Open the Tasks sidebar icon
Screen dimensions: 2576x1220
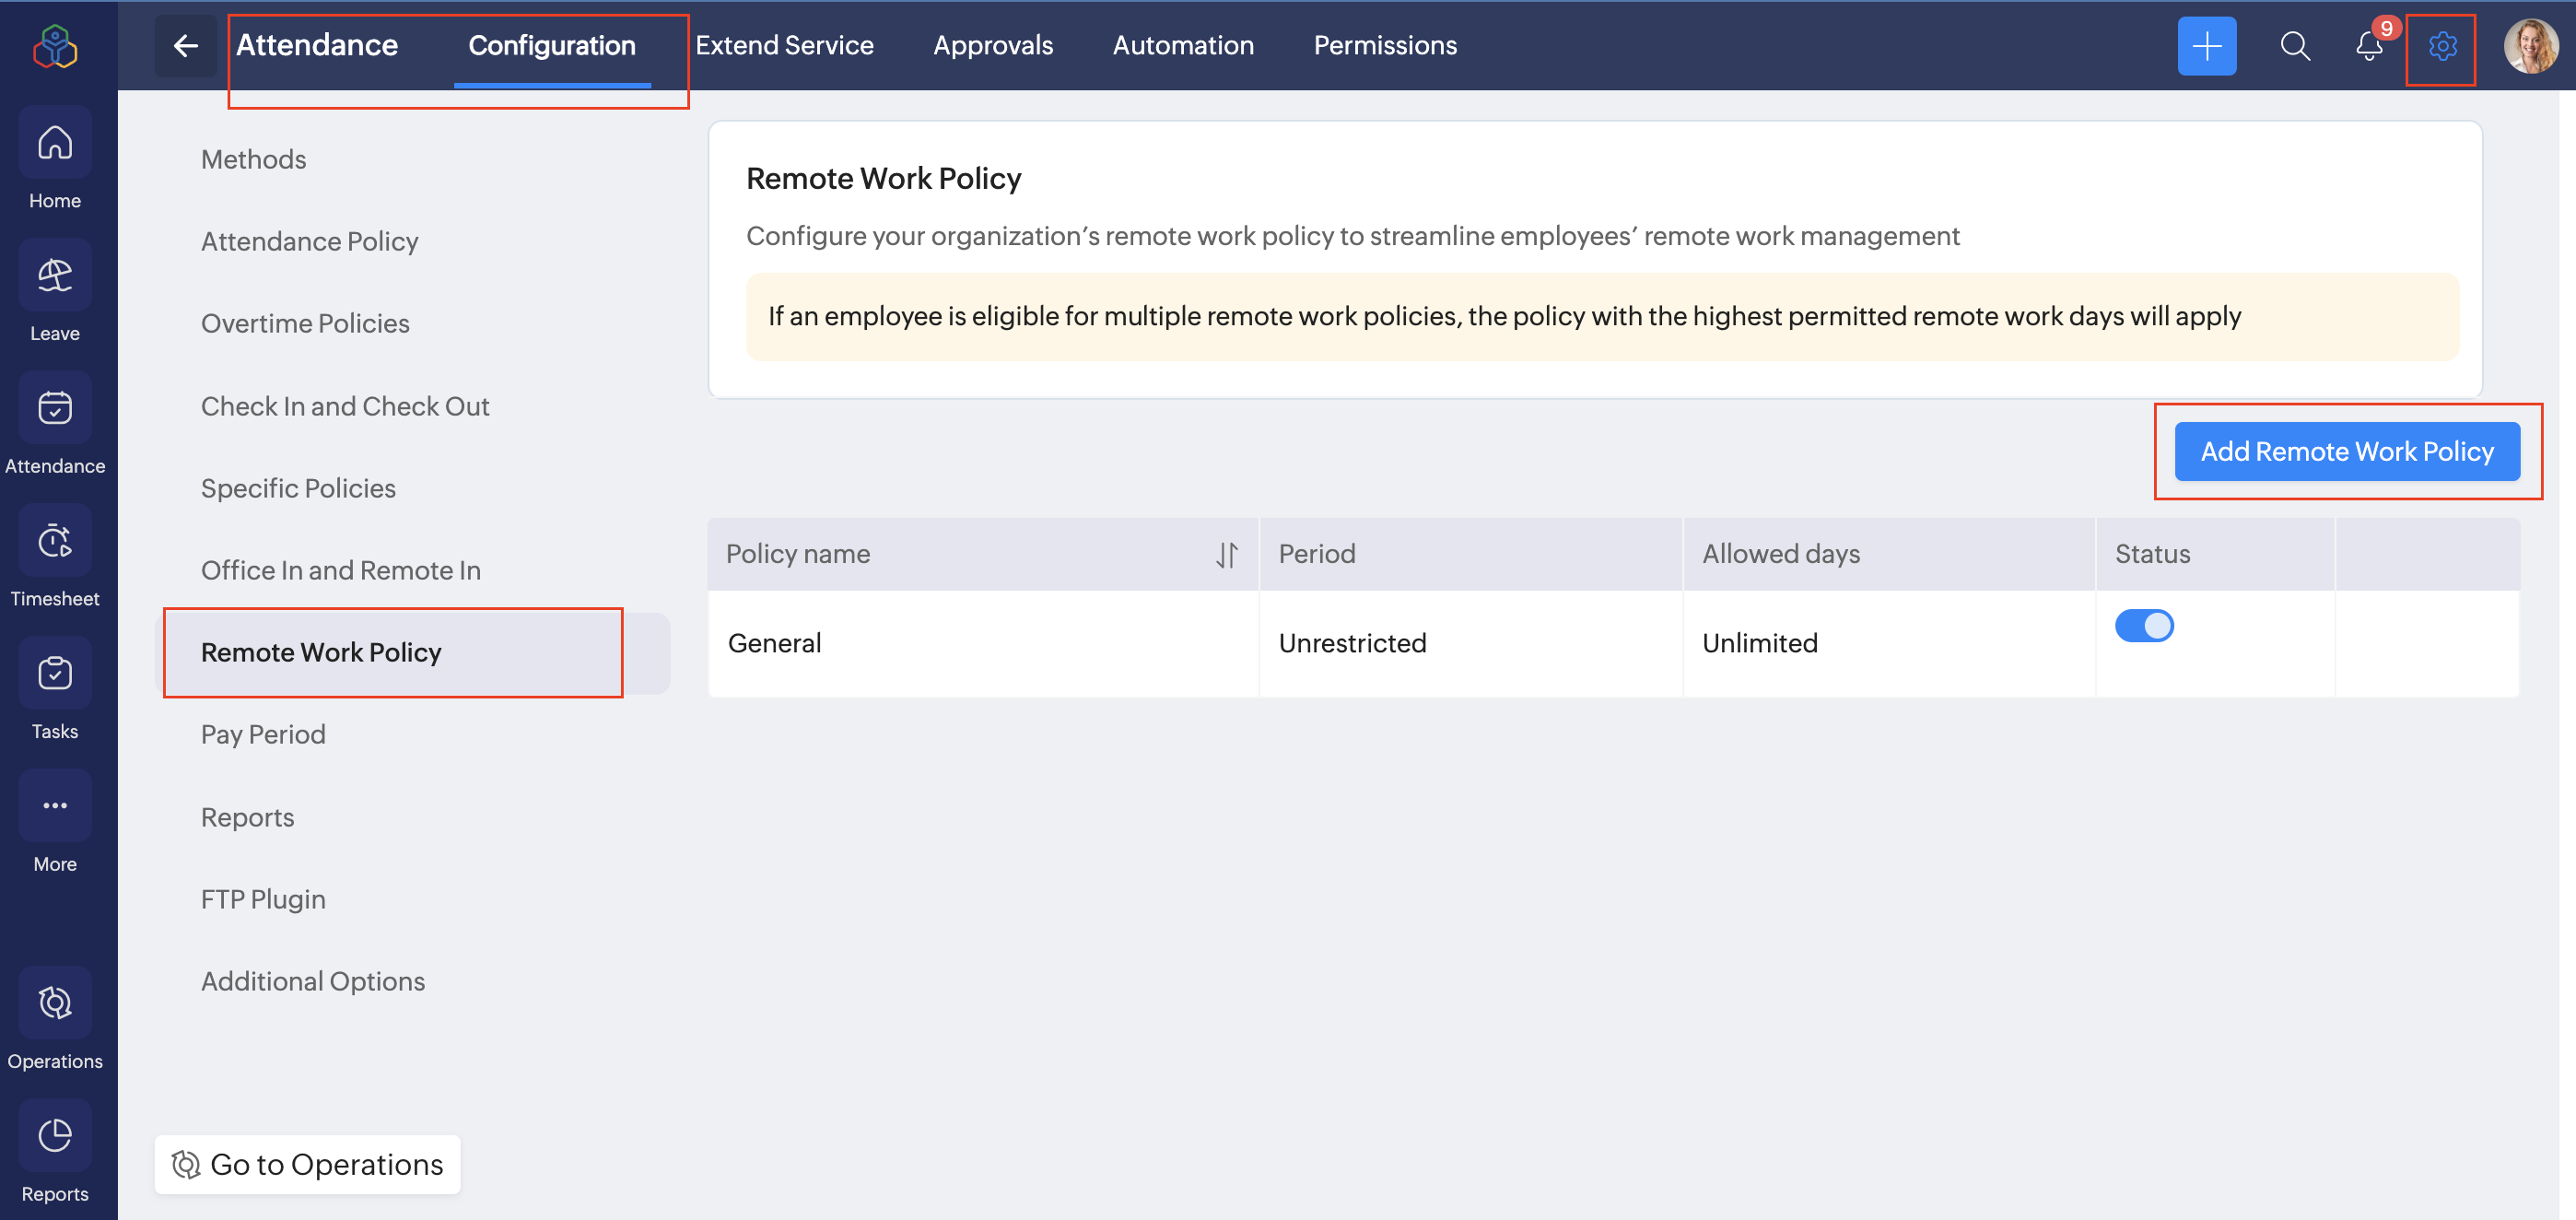[x=55, y=674]
